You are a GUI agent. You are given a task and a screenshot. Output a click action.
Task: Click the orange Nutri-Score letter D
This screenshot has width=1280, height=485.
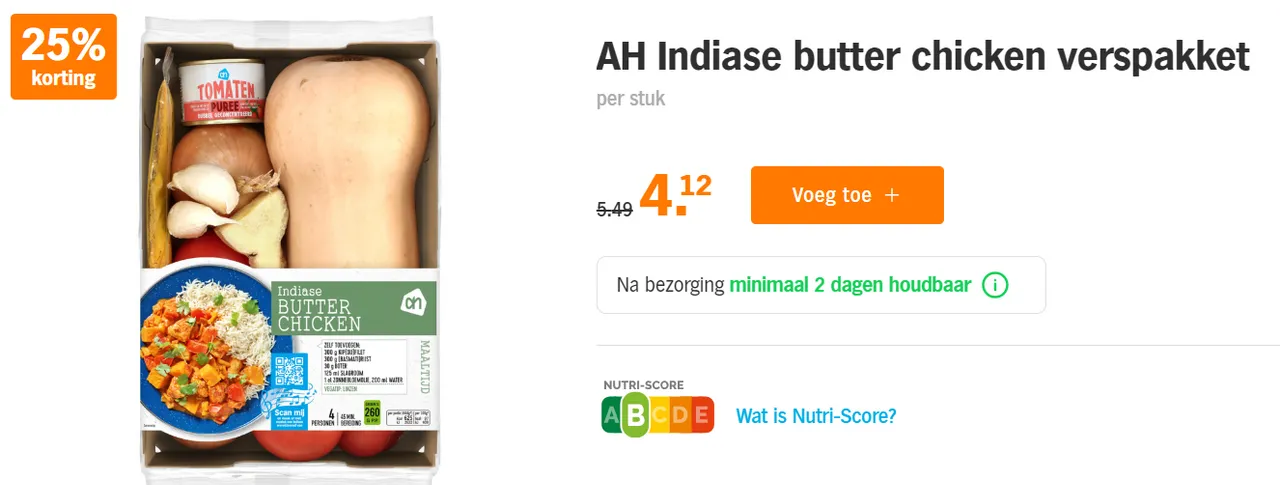pyautogui.click(x=682, y=416)
